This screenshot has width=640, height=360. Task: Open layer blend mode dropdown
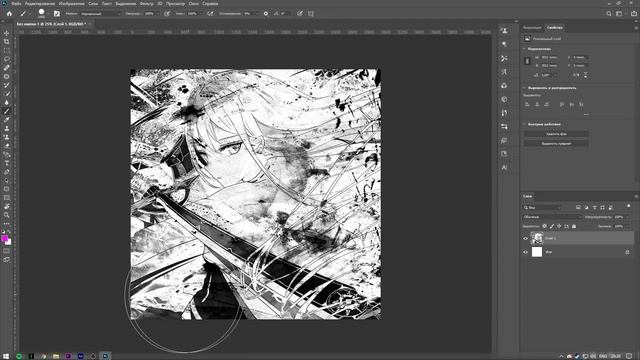[x=551, y=217]
